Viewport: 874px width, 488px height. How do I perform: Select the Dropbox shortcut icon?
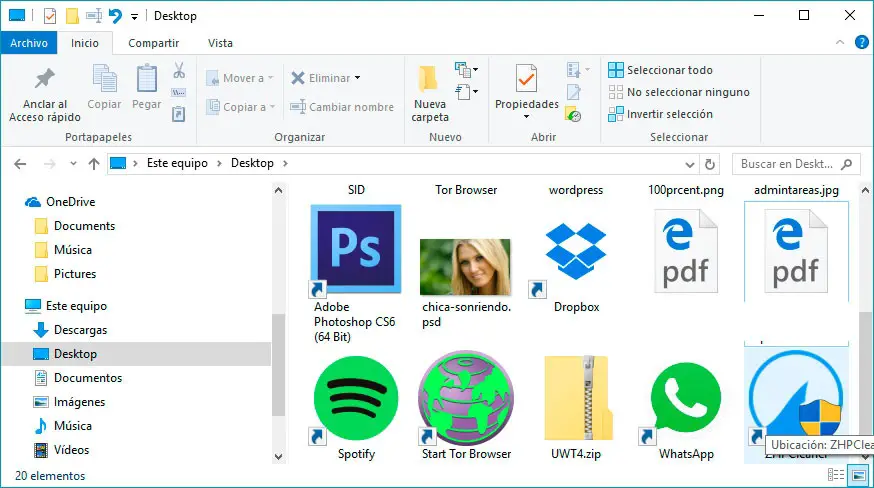[x=576, y=251]
